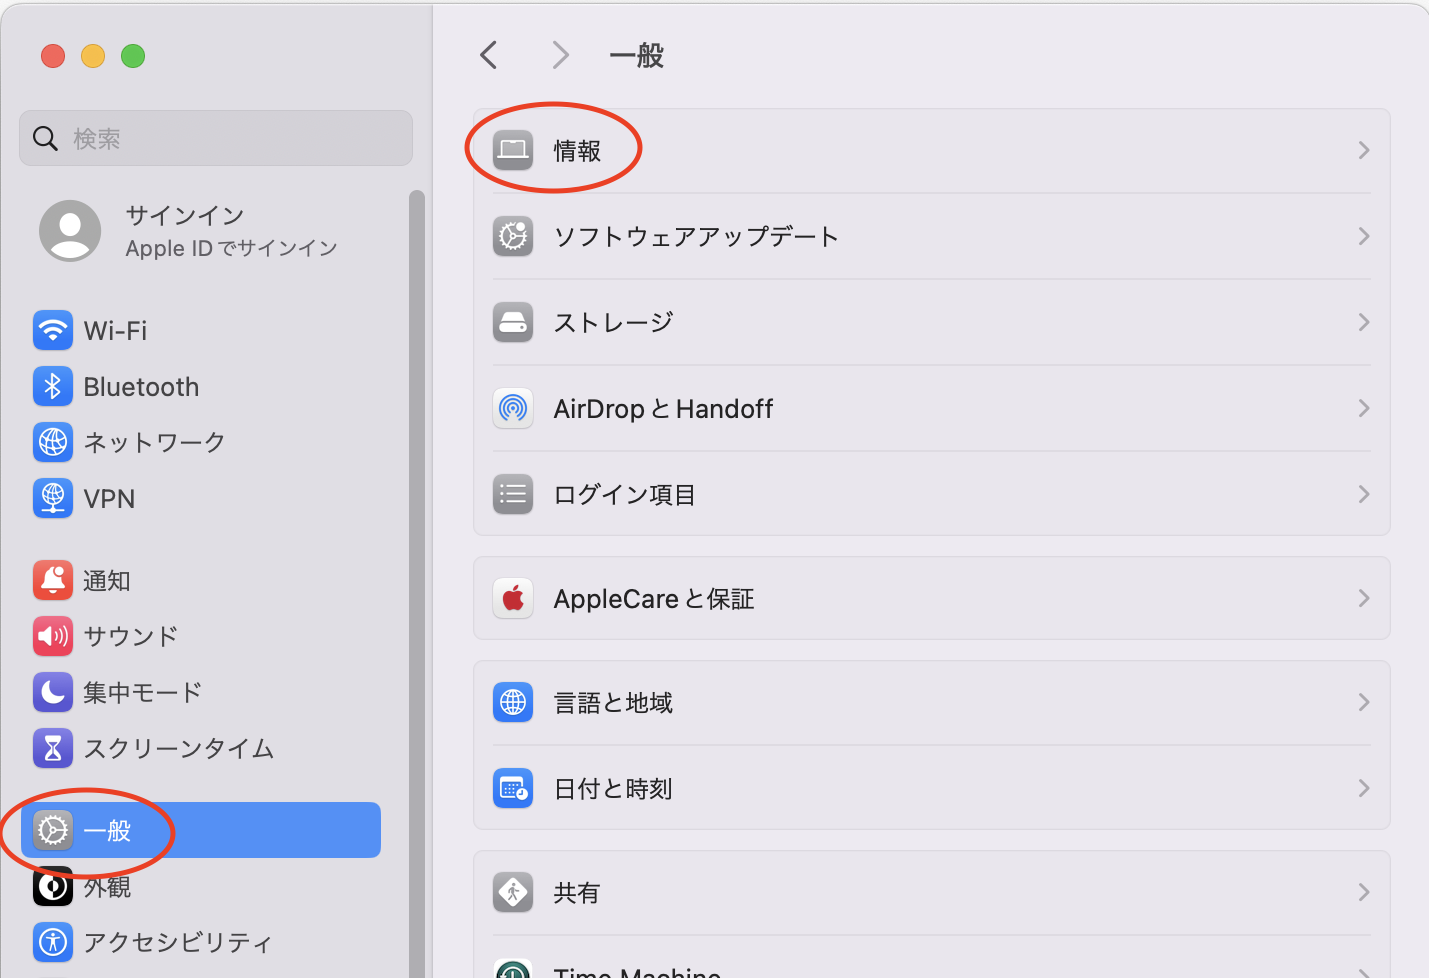Image resolution: width=1429 pixels, height=978 pixels.
Task: Expand the 共有 row chevron
Action: click(x=1364, y=892)
